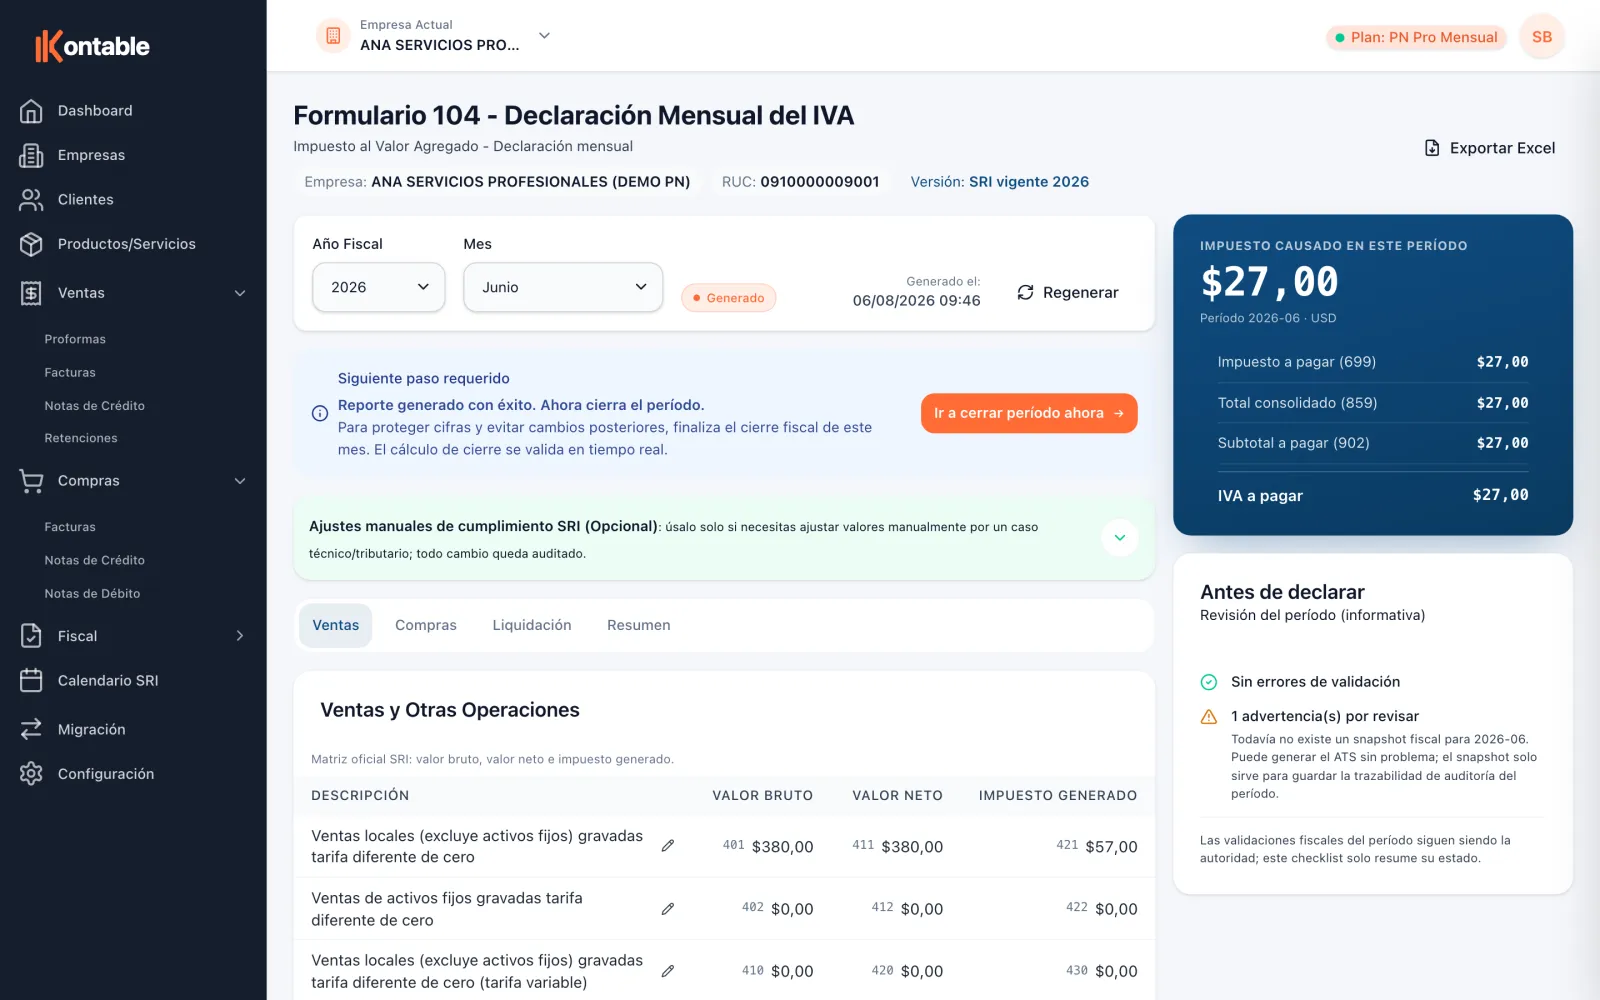1600x1000 pixels.
Task: Click the Regenerar refresh icon
Action: (x=1025, y=292)
